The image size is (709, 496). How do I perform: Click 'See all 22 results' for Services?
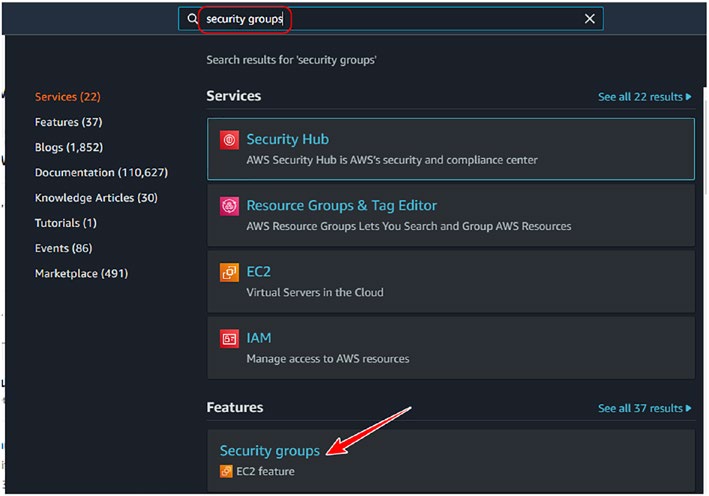point(644,97)
